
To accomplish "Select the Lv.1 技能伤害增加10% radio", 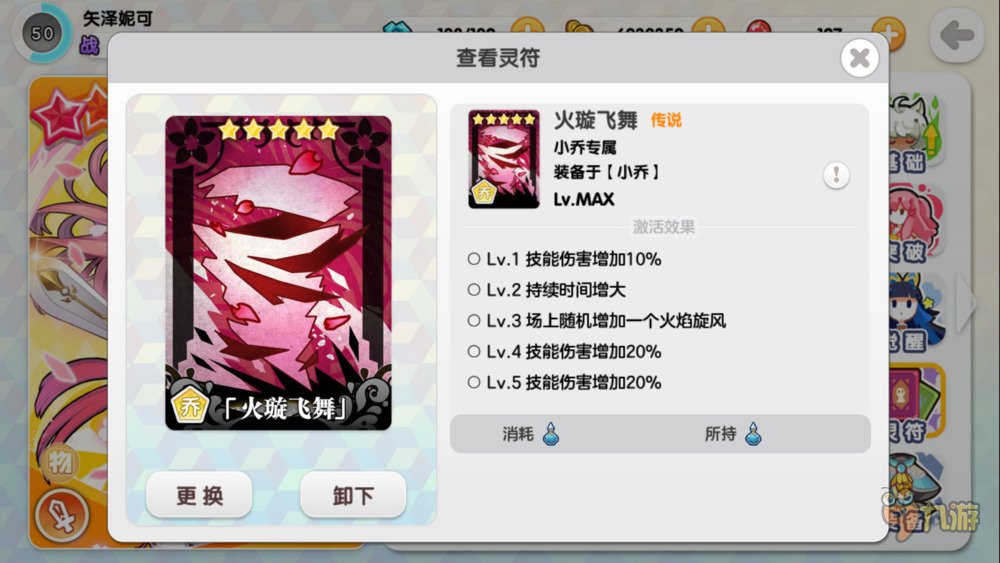I will coord(473,259).
